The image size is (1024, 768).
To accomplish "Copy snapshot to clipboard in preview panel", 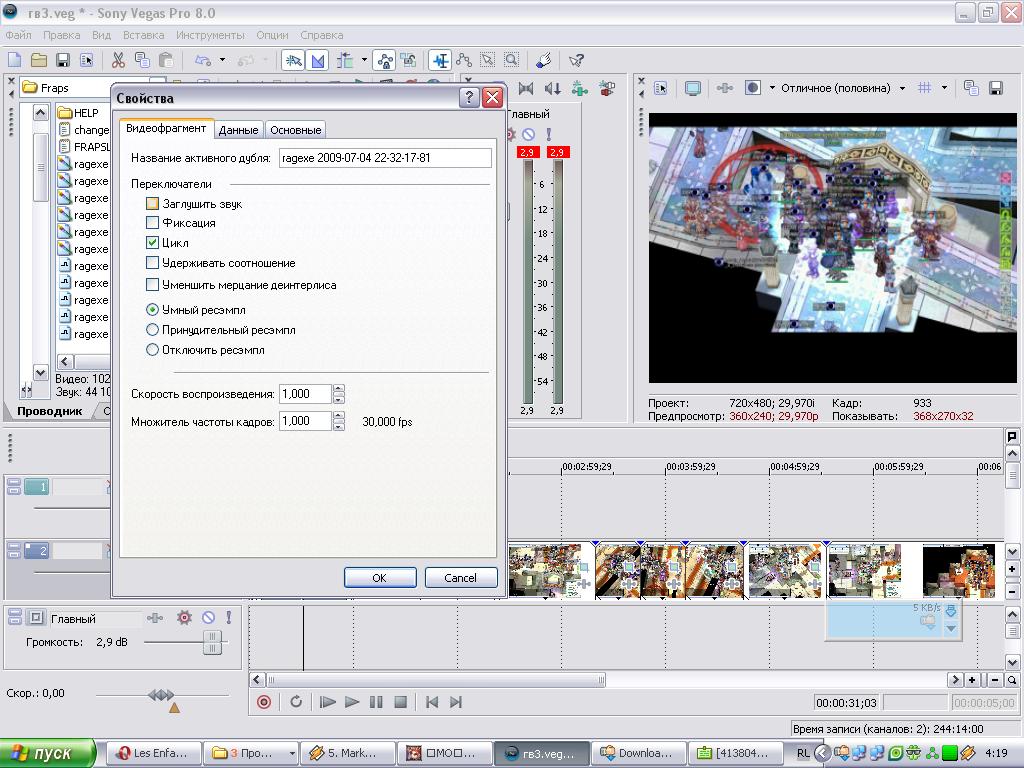I will click(x=971, y=88).
